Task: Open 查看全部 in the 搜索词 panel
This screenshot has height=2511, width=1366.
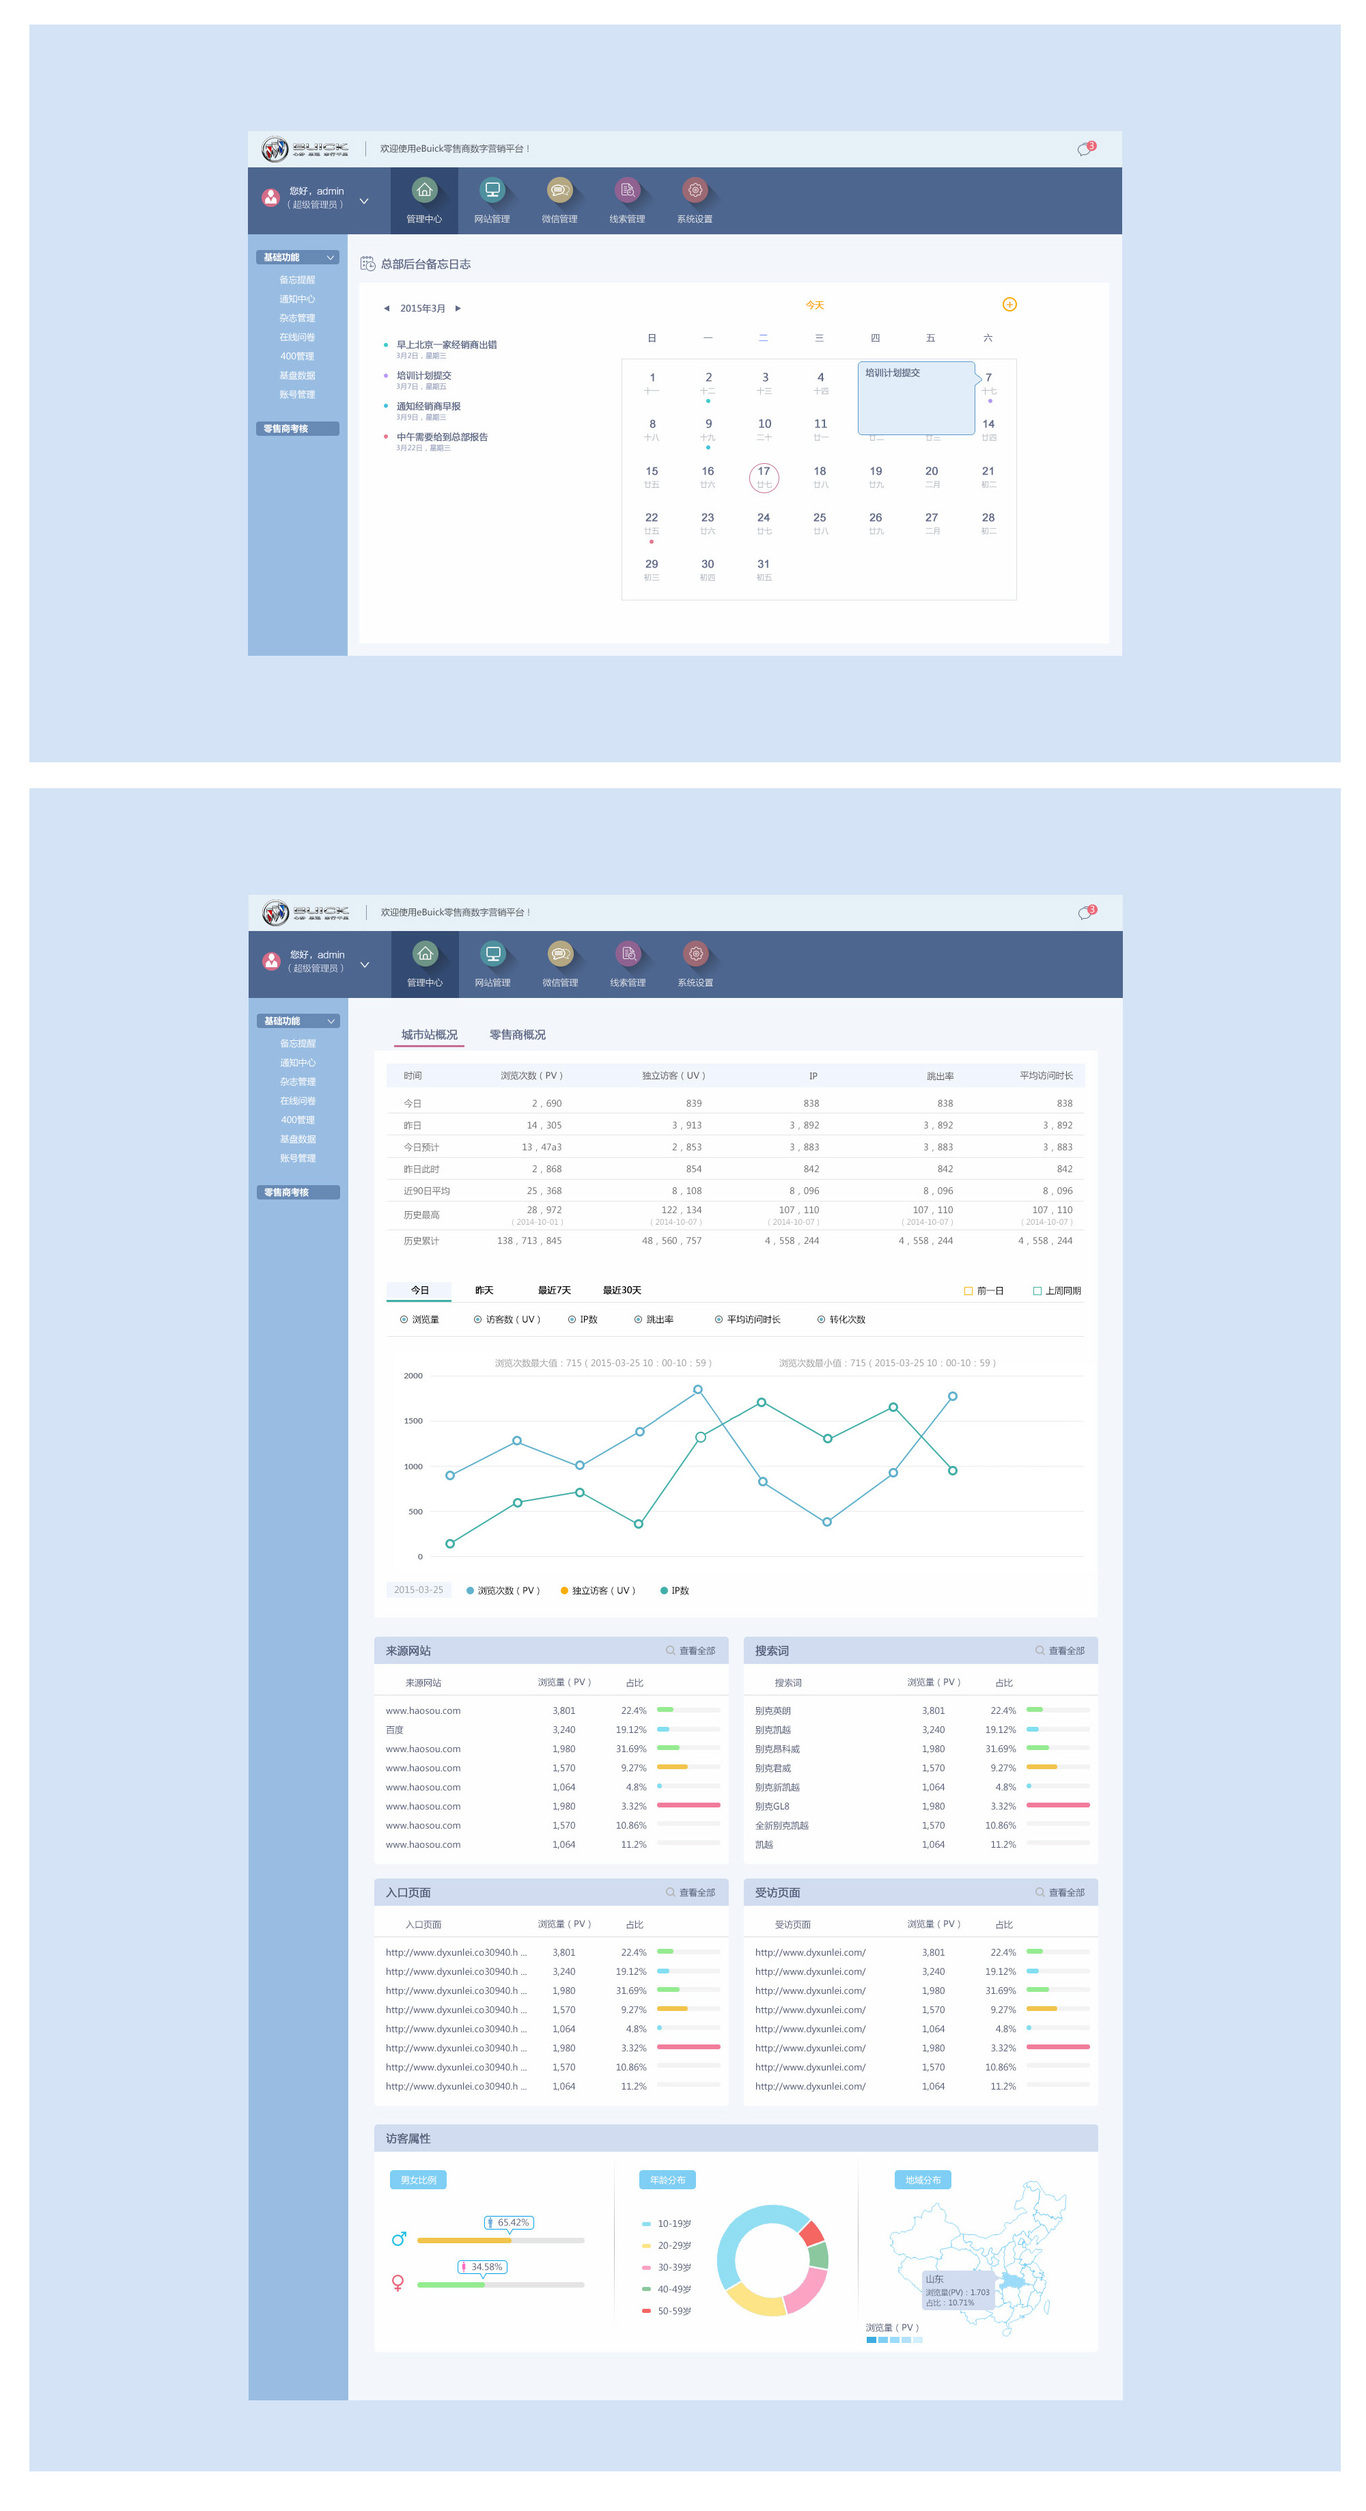Action: (1066, 1651)
